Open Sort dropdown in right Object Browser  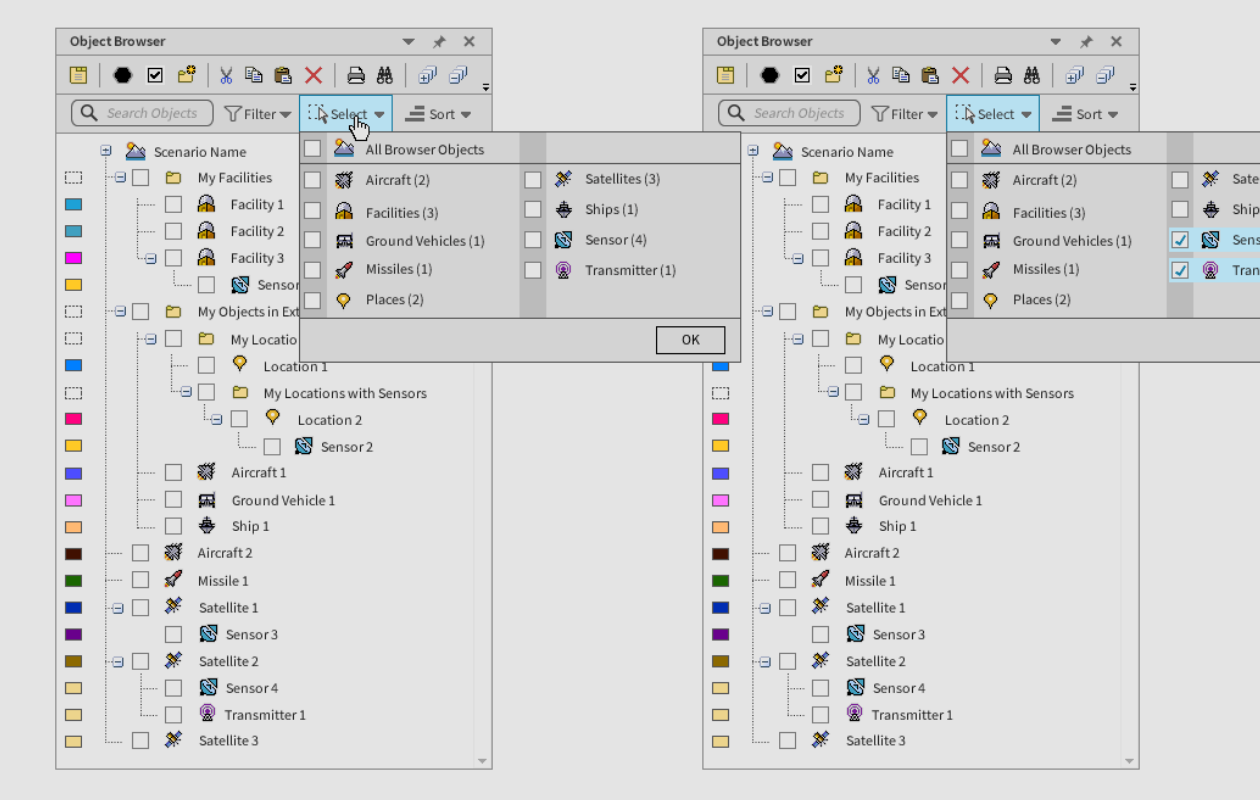(x=1085, y=114)
